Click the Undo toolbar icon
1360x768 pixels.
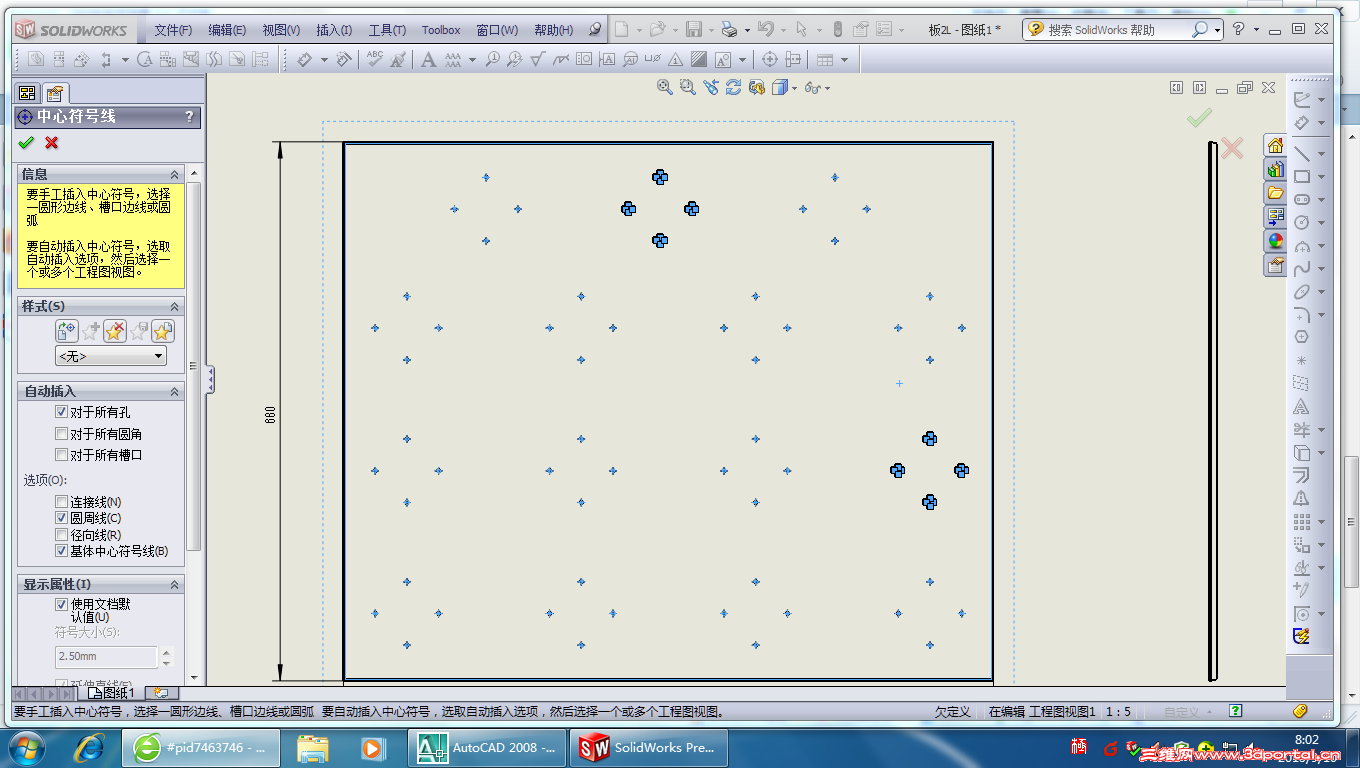point(765,30)
